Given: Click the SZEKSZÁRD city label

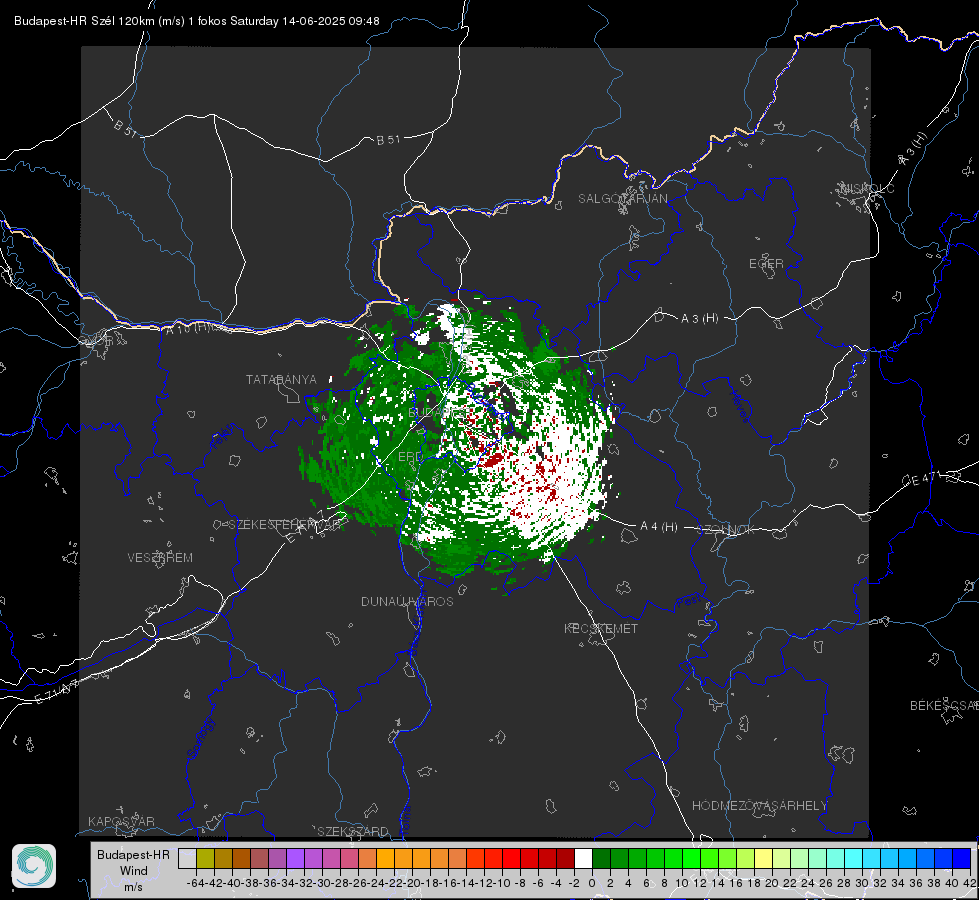Looking at the screenshot, I should point(353,831).
